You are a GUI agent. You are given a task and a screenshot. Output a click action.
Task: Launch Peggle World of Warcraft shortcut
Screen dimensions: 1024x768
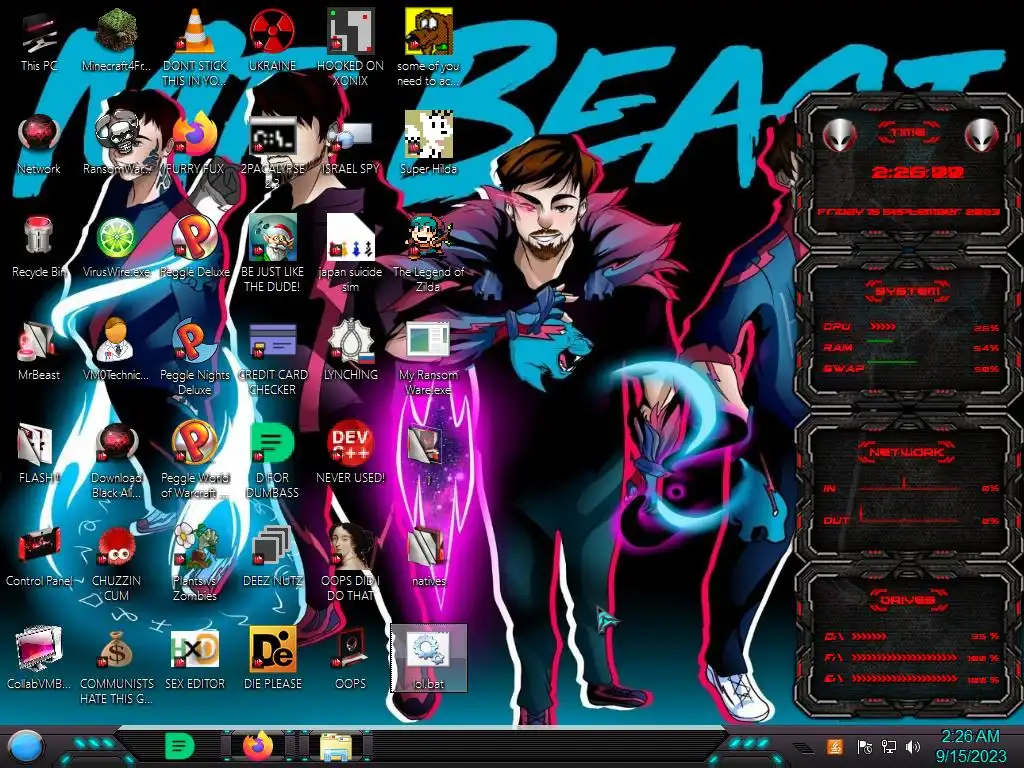[195, 460]
